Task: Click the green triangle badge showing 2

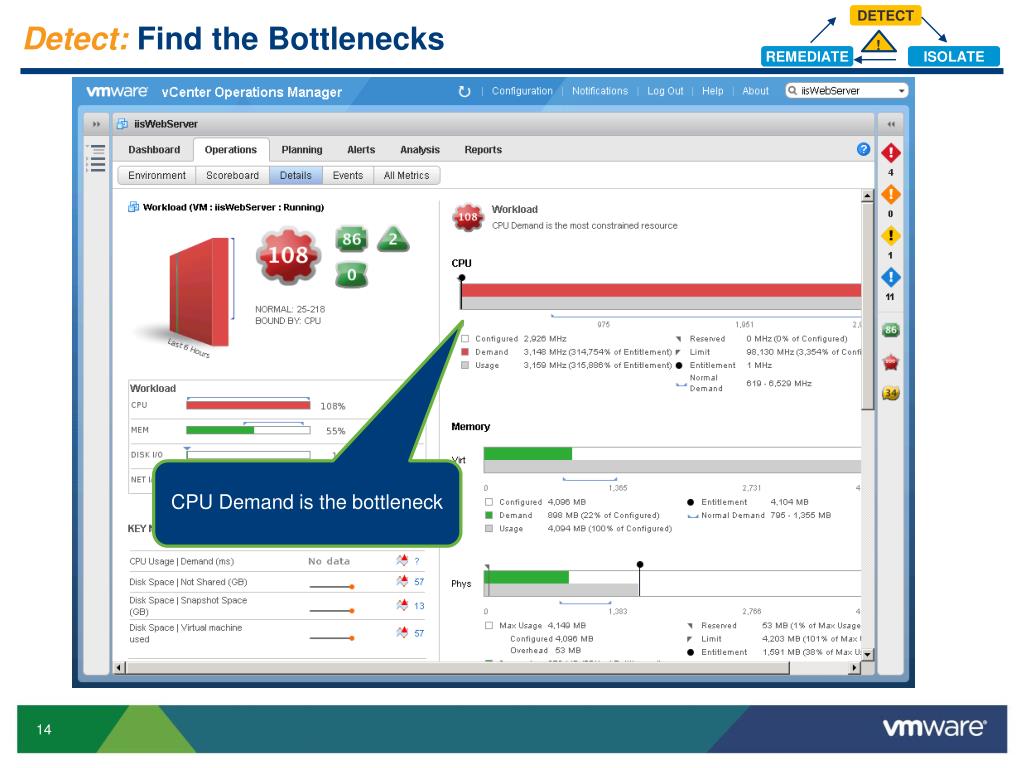Action: click(393, 239)
